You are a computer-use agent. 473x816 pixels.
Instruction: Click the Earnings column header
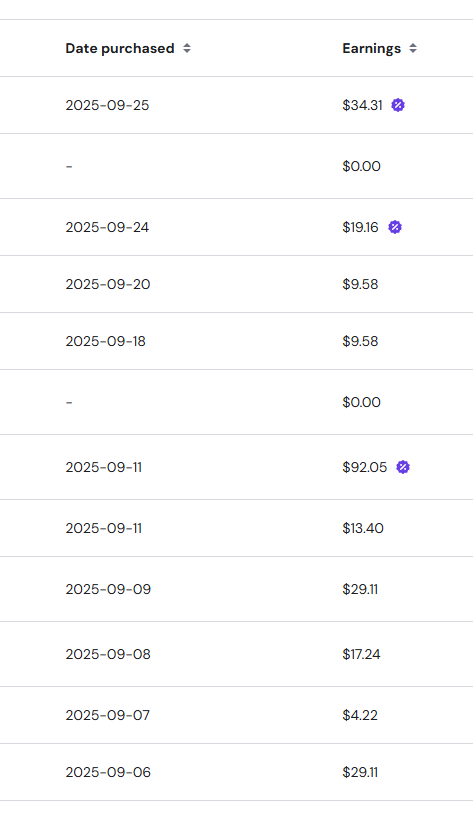[x=372, y=48]
